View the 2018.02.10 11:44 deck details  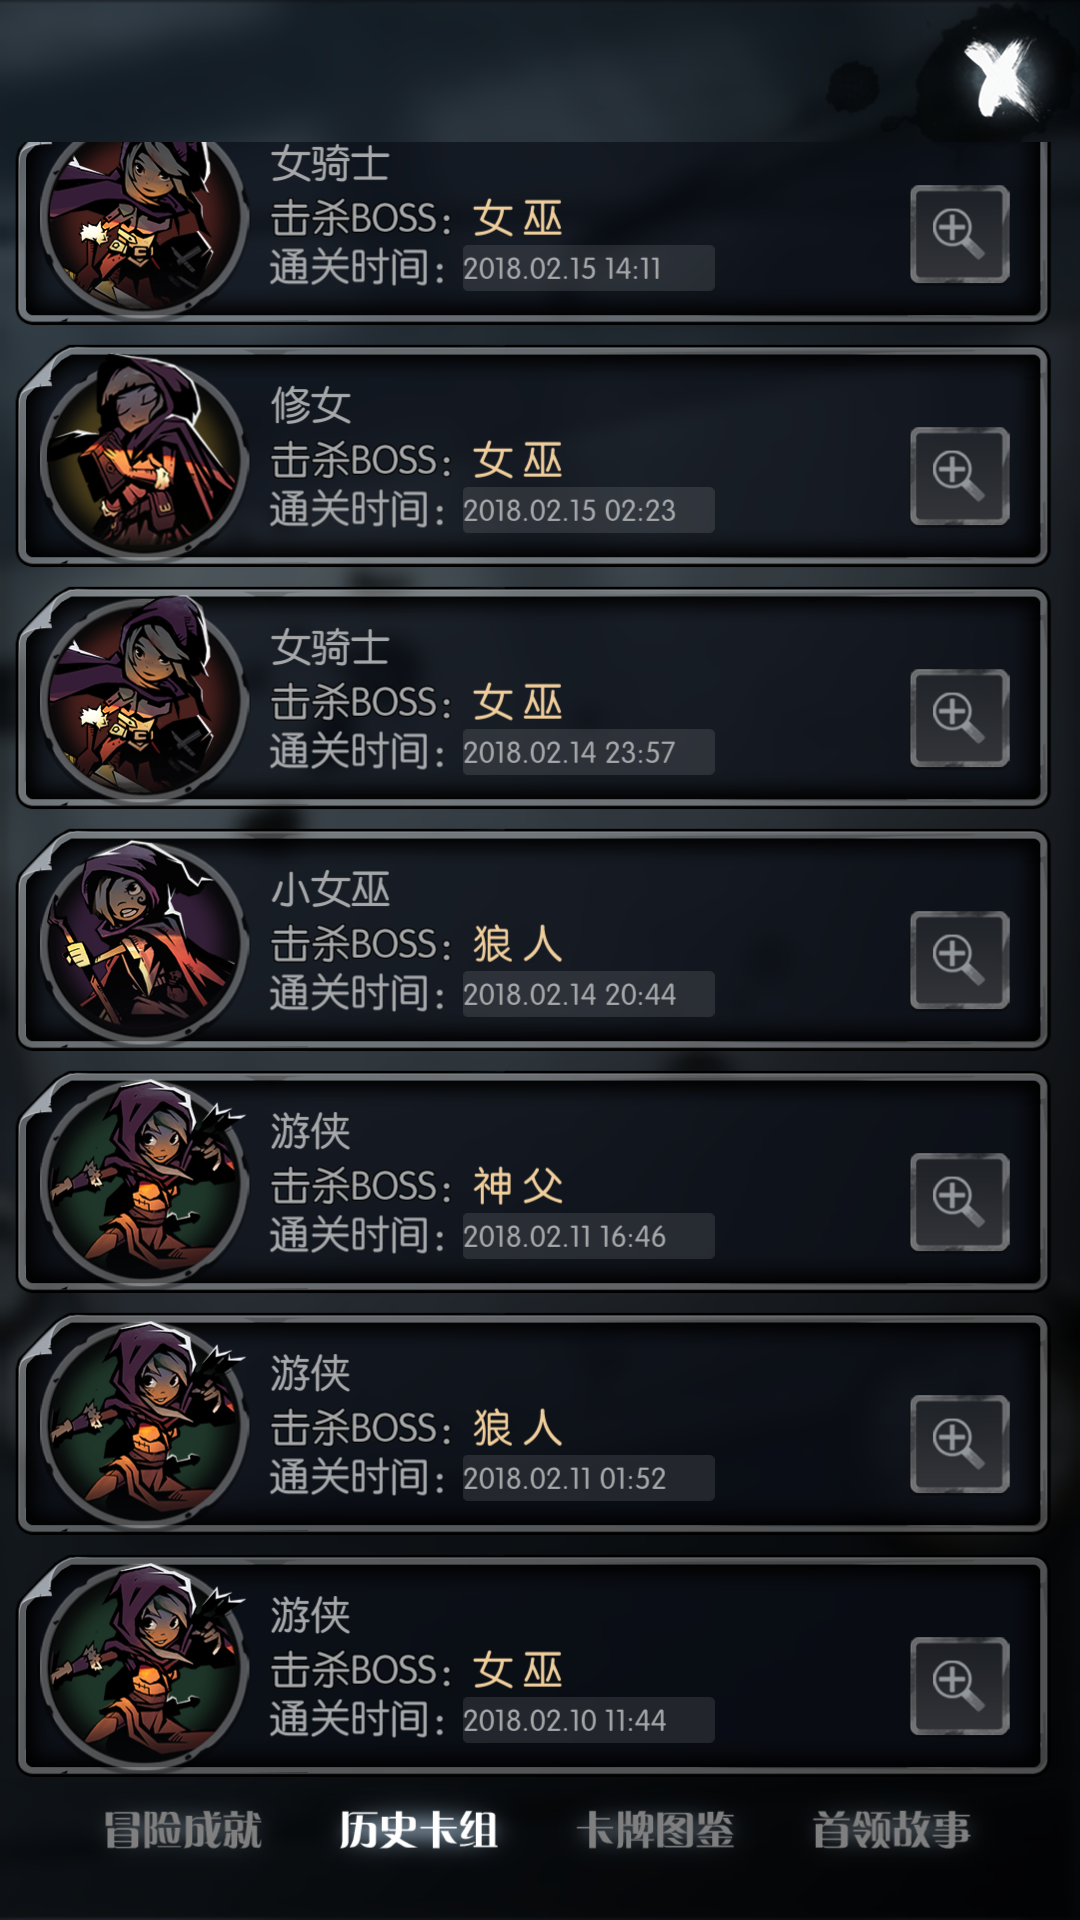[x=959, y=1686]
